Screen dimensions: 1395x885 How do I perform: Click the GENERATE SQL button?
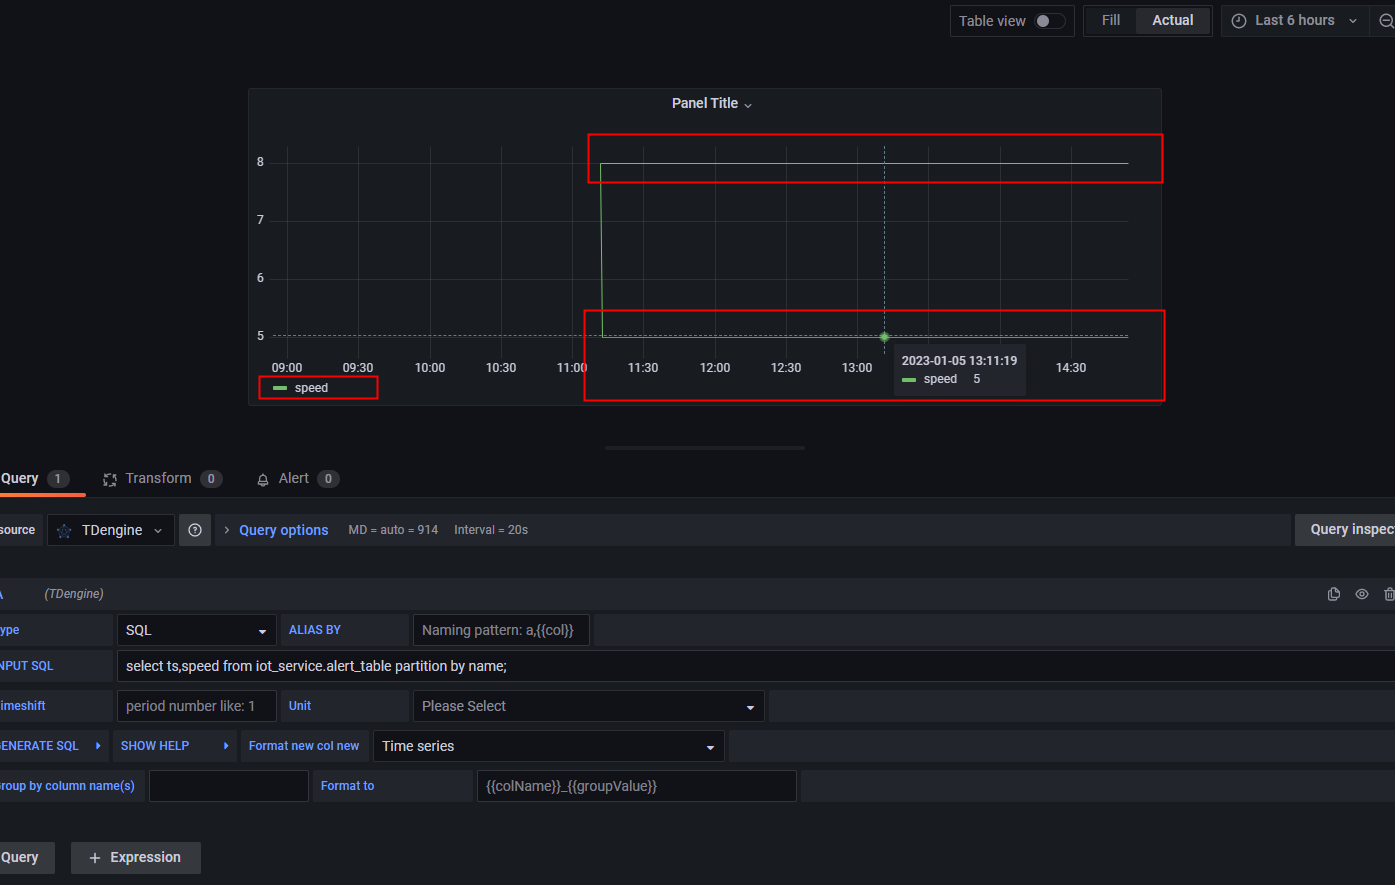pyautogui.click(x=40, y=745)
